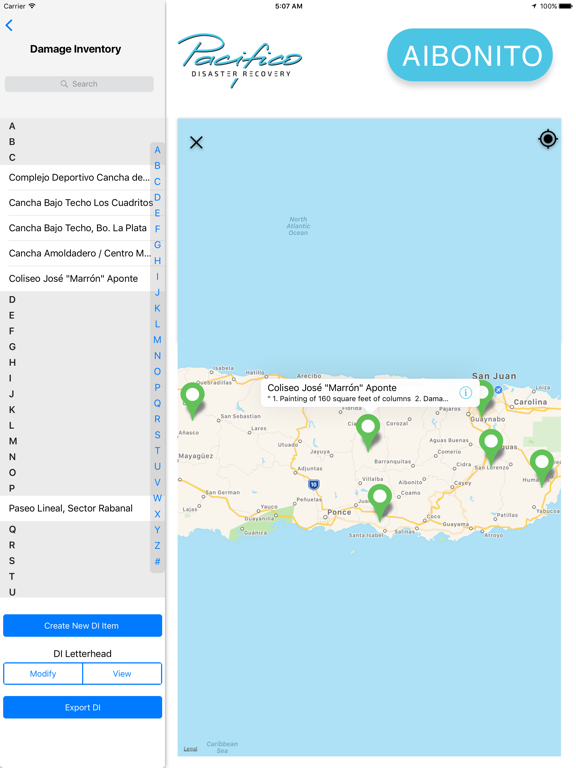This screenshot has width=576, height=768.
Task: Select the green map pin near Quebradillas
Action: coord(192,400)
